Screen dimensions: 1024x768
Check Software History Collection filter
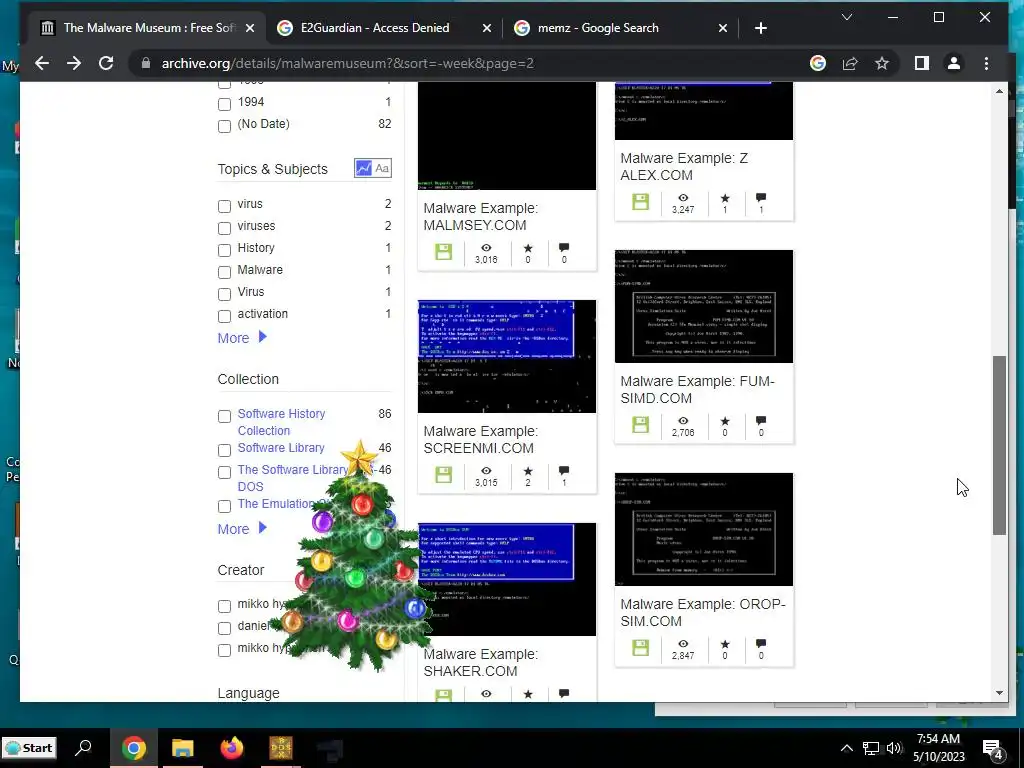(225, 416)
